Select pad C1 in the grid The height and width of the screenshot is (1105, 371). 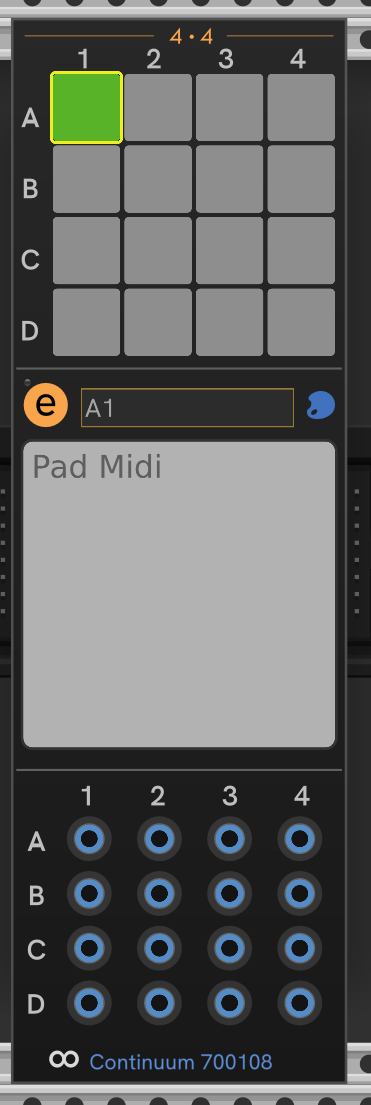coord(86,251)
